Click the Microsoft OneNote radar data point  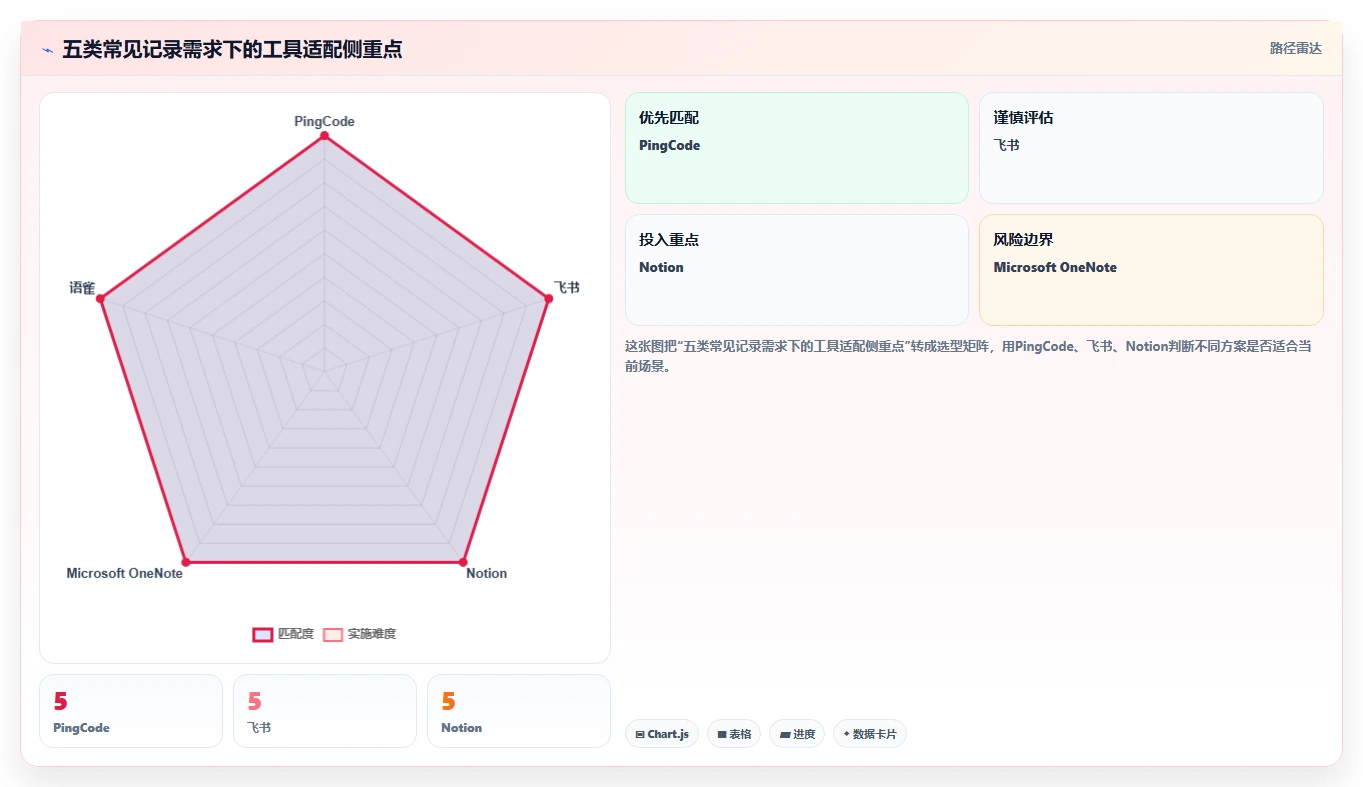[185, 562]
